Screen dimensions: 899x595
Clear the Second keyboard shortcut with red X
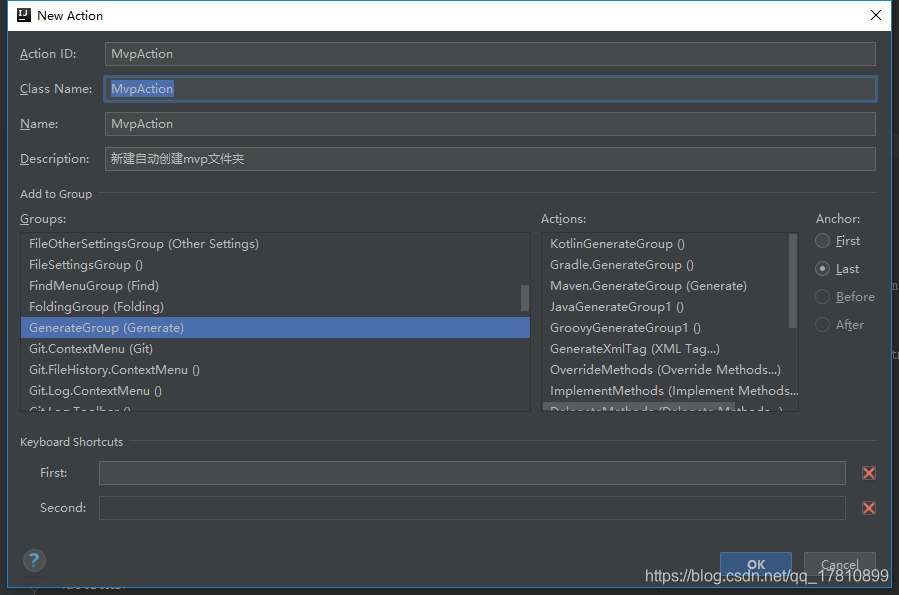(869, 508)
